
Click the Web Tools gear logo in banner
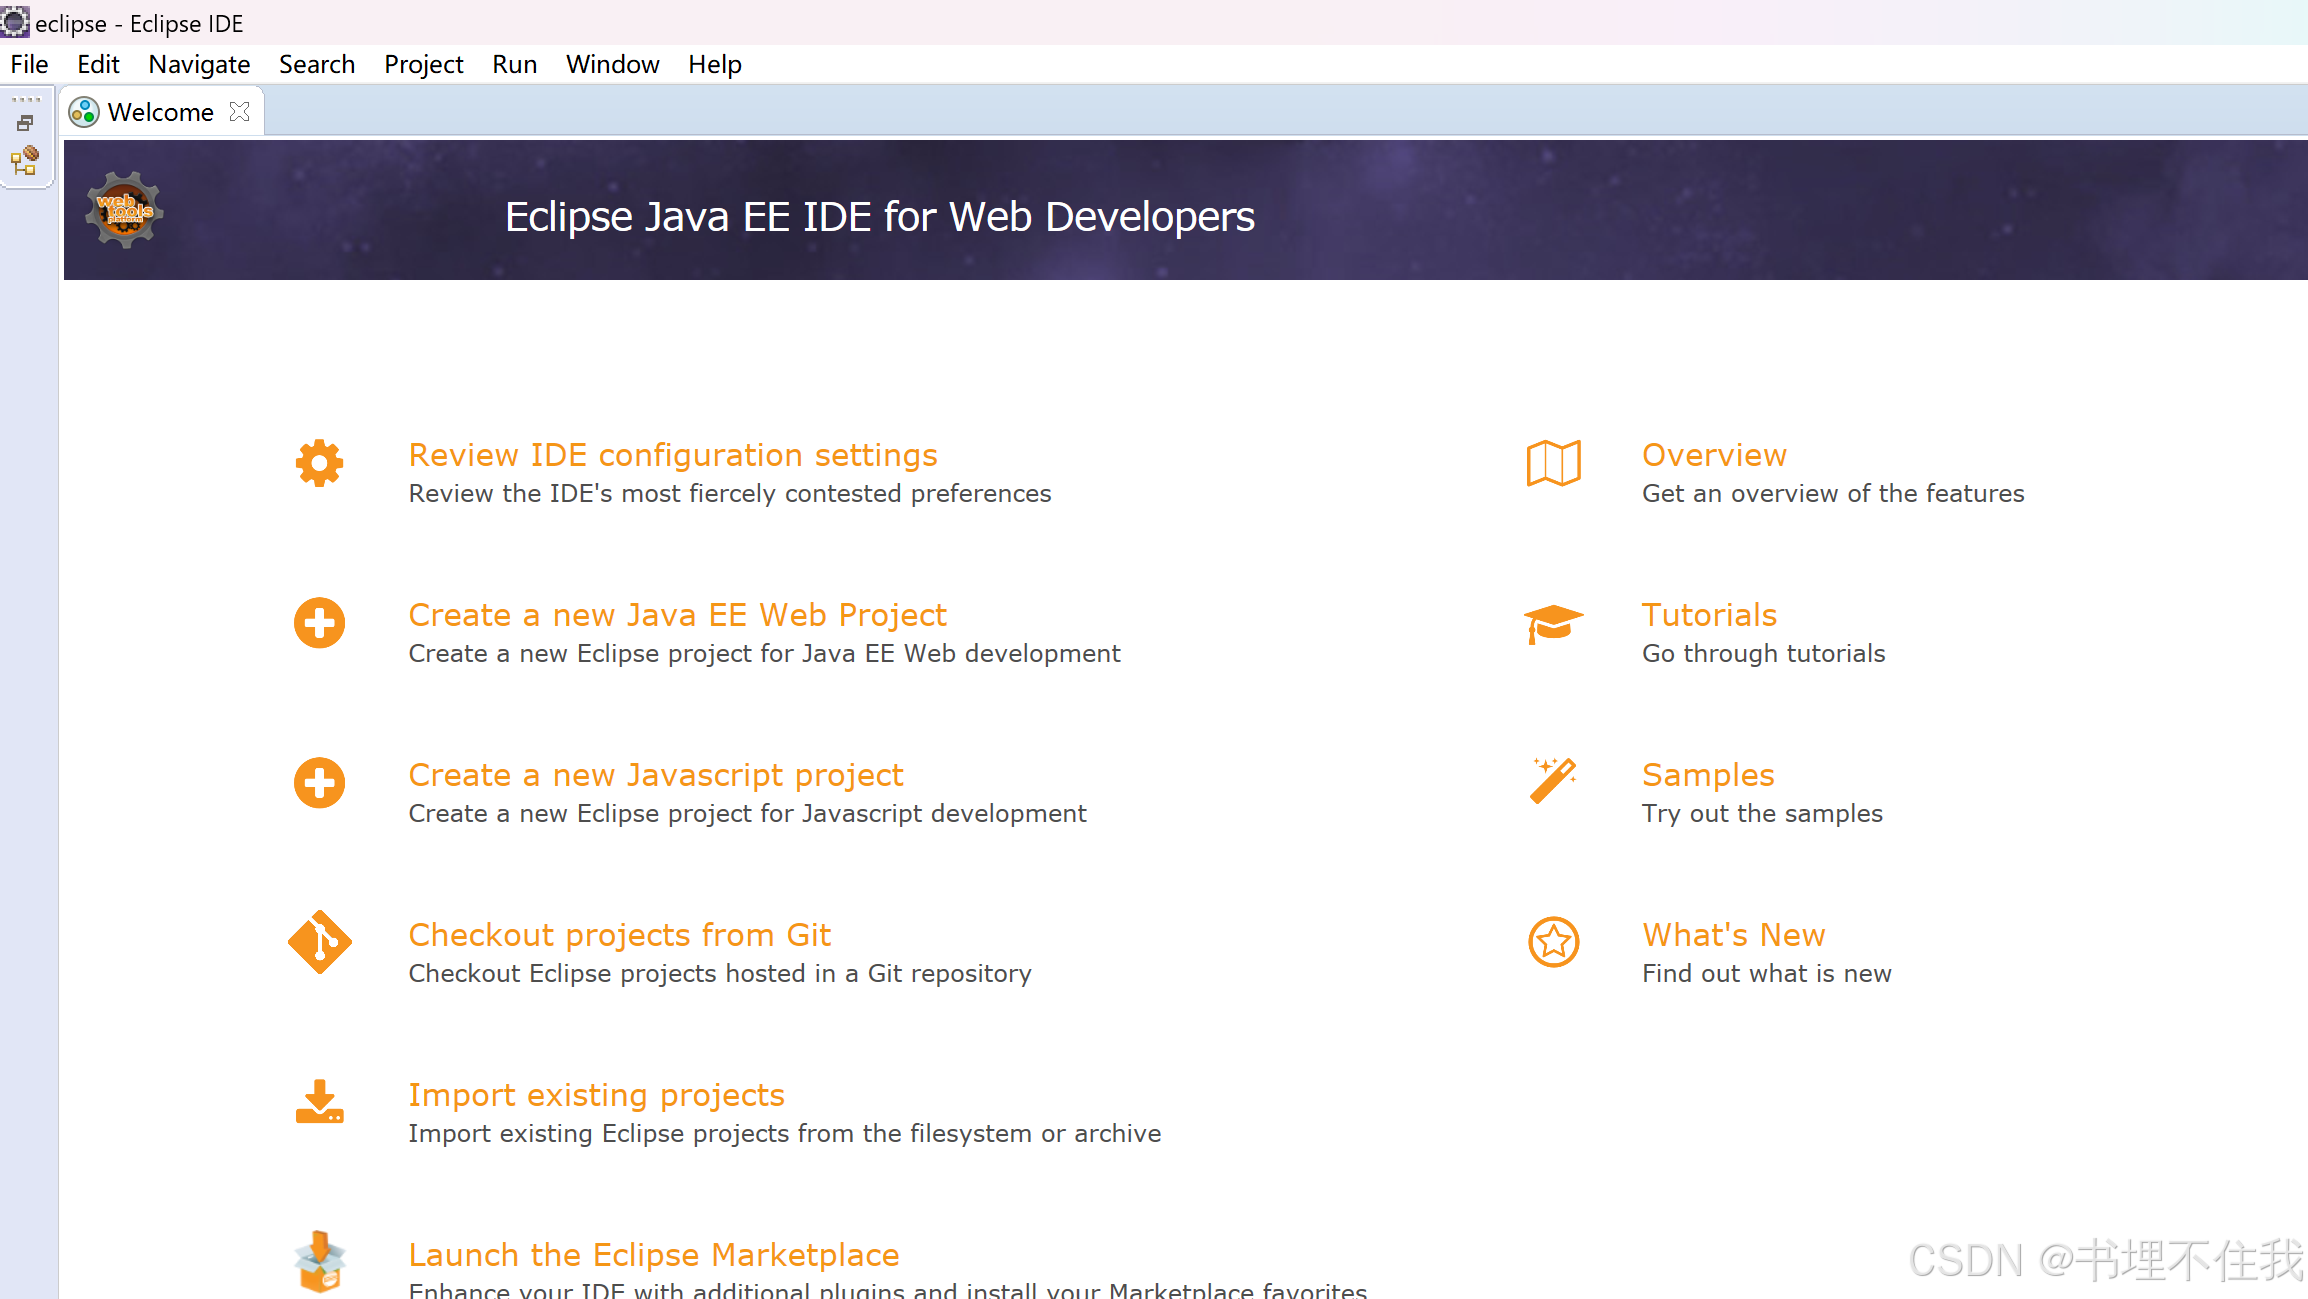[x=124, y=210]
